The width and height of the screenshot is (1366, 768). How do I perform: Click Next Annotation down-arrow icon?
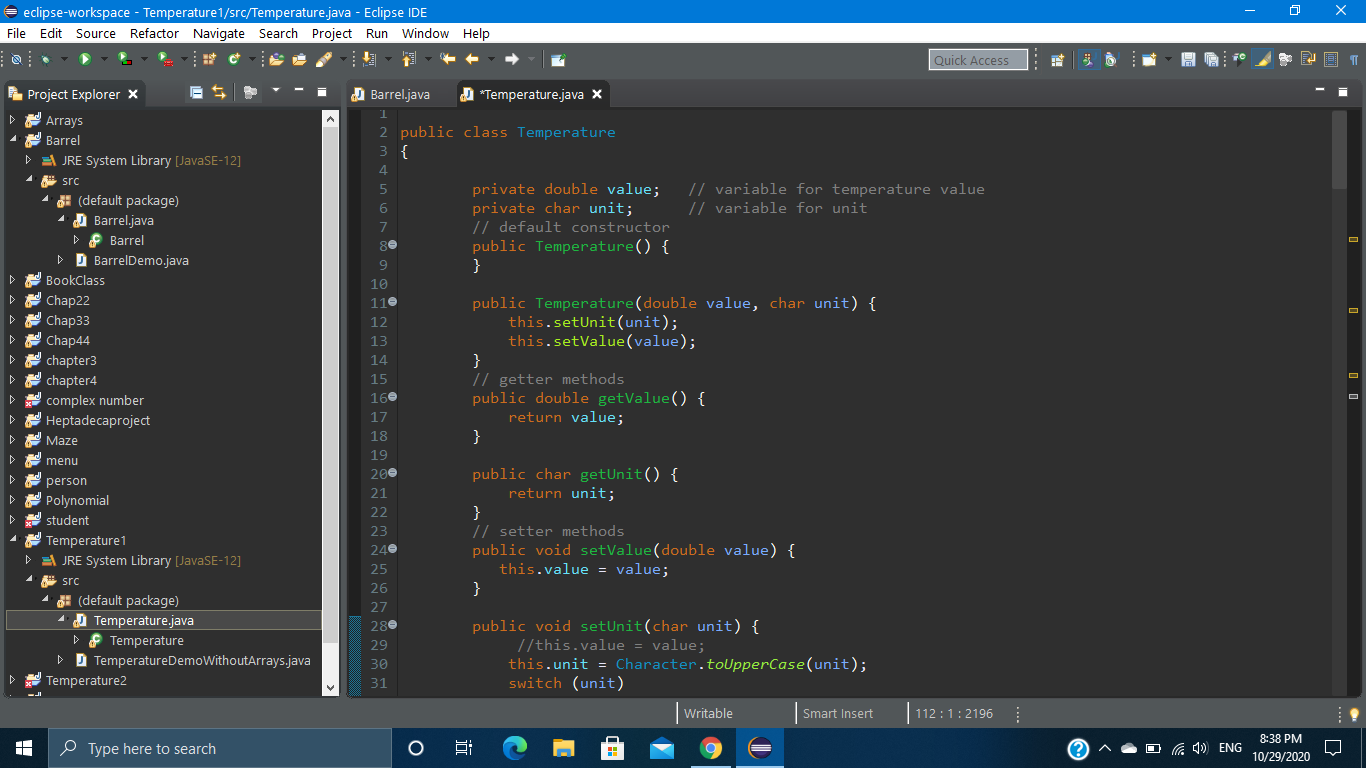click(368, 59)
